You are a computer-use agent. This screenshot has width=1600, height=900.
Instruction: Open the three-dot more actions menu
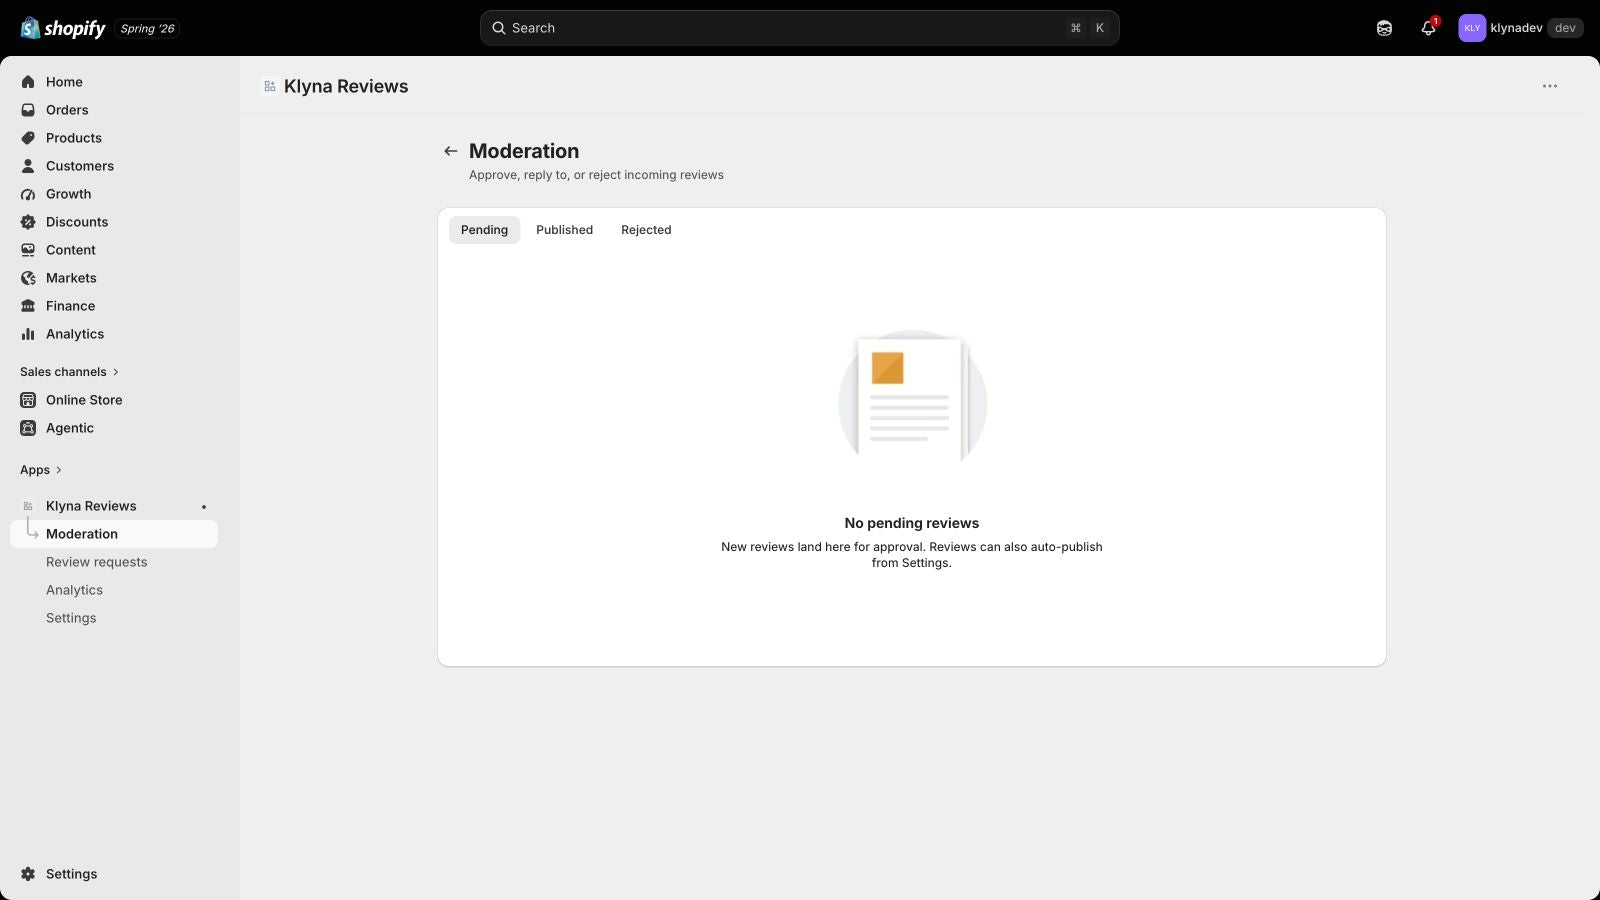point(1550,86)
